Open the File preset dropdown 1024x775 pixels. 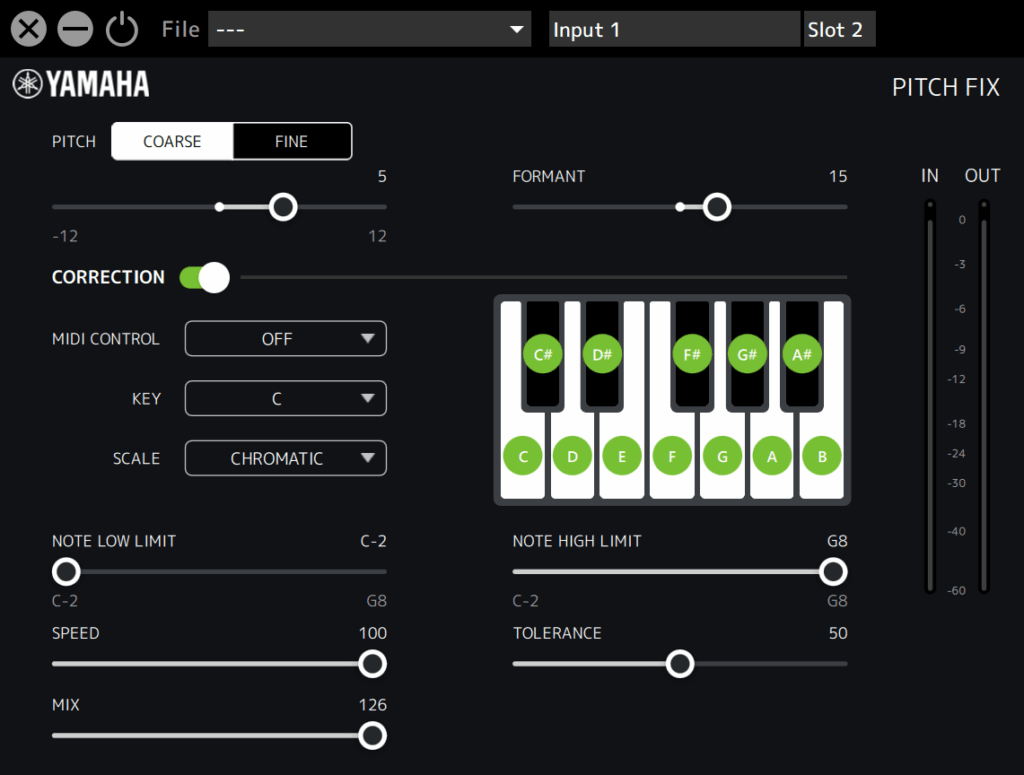tap(369, 30)
